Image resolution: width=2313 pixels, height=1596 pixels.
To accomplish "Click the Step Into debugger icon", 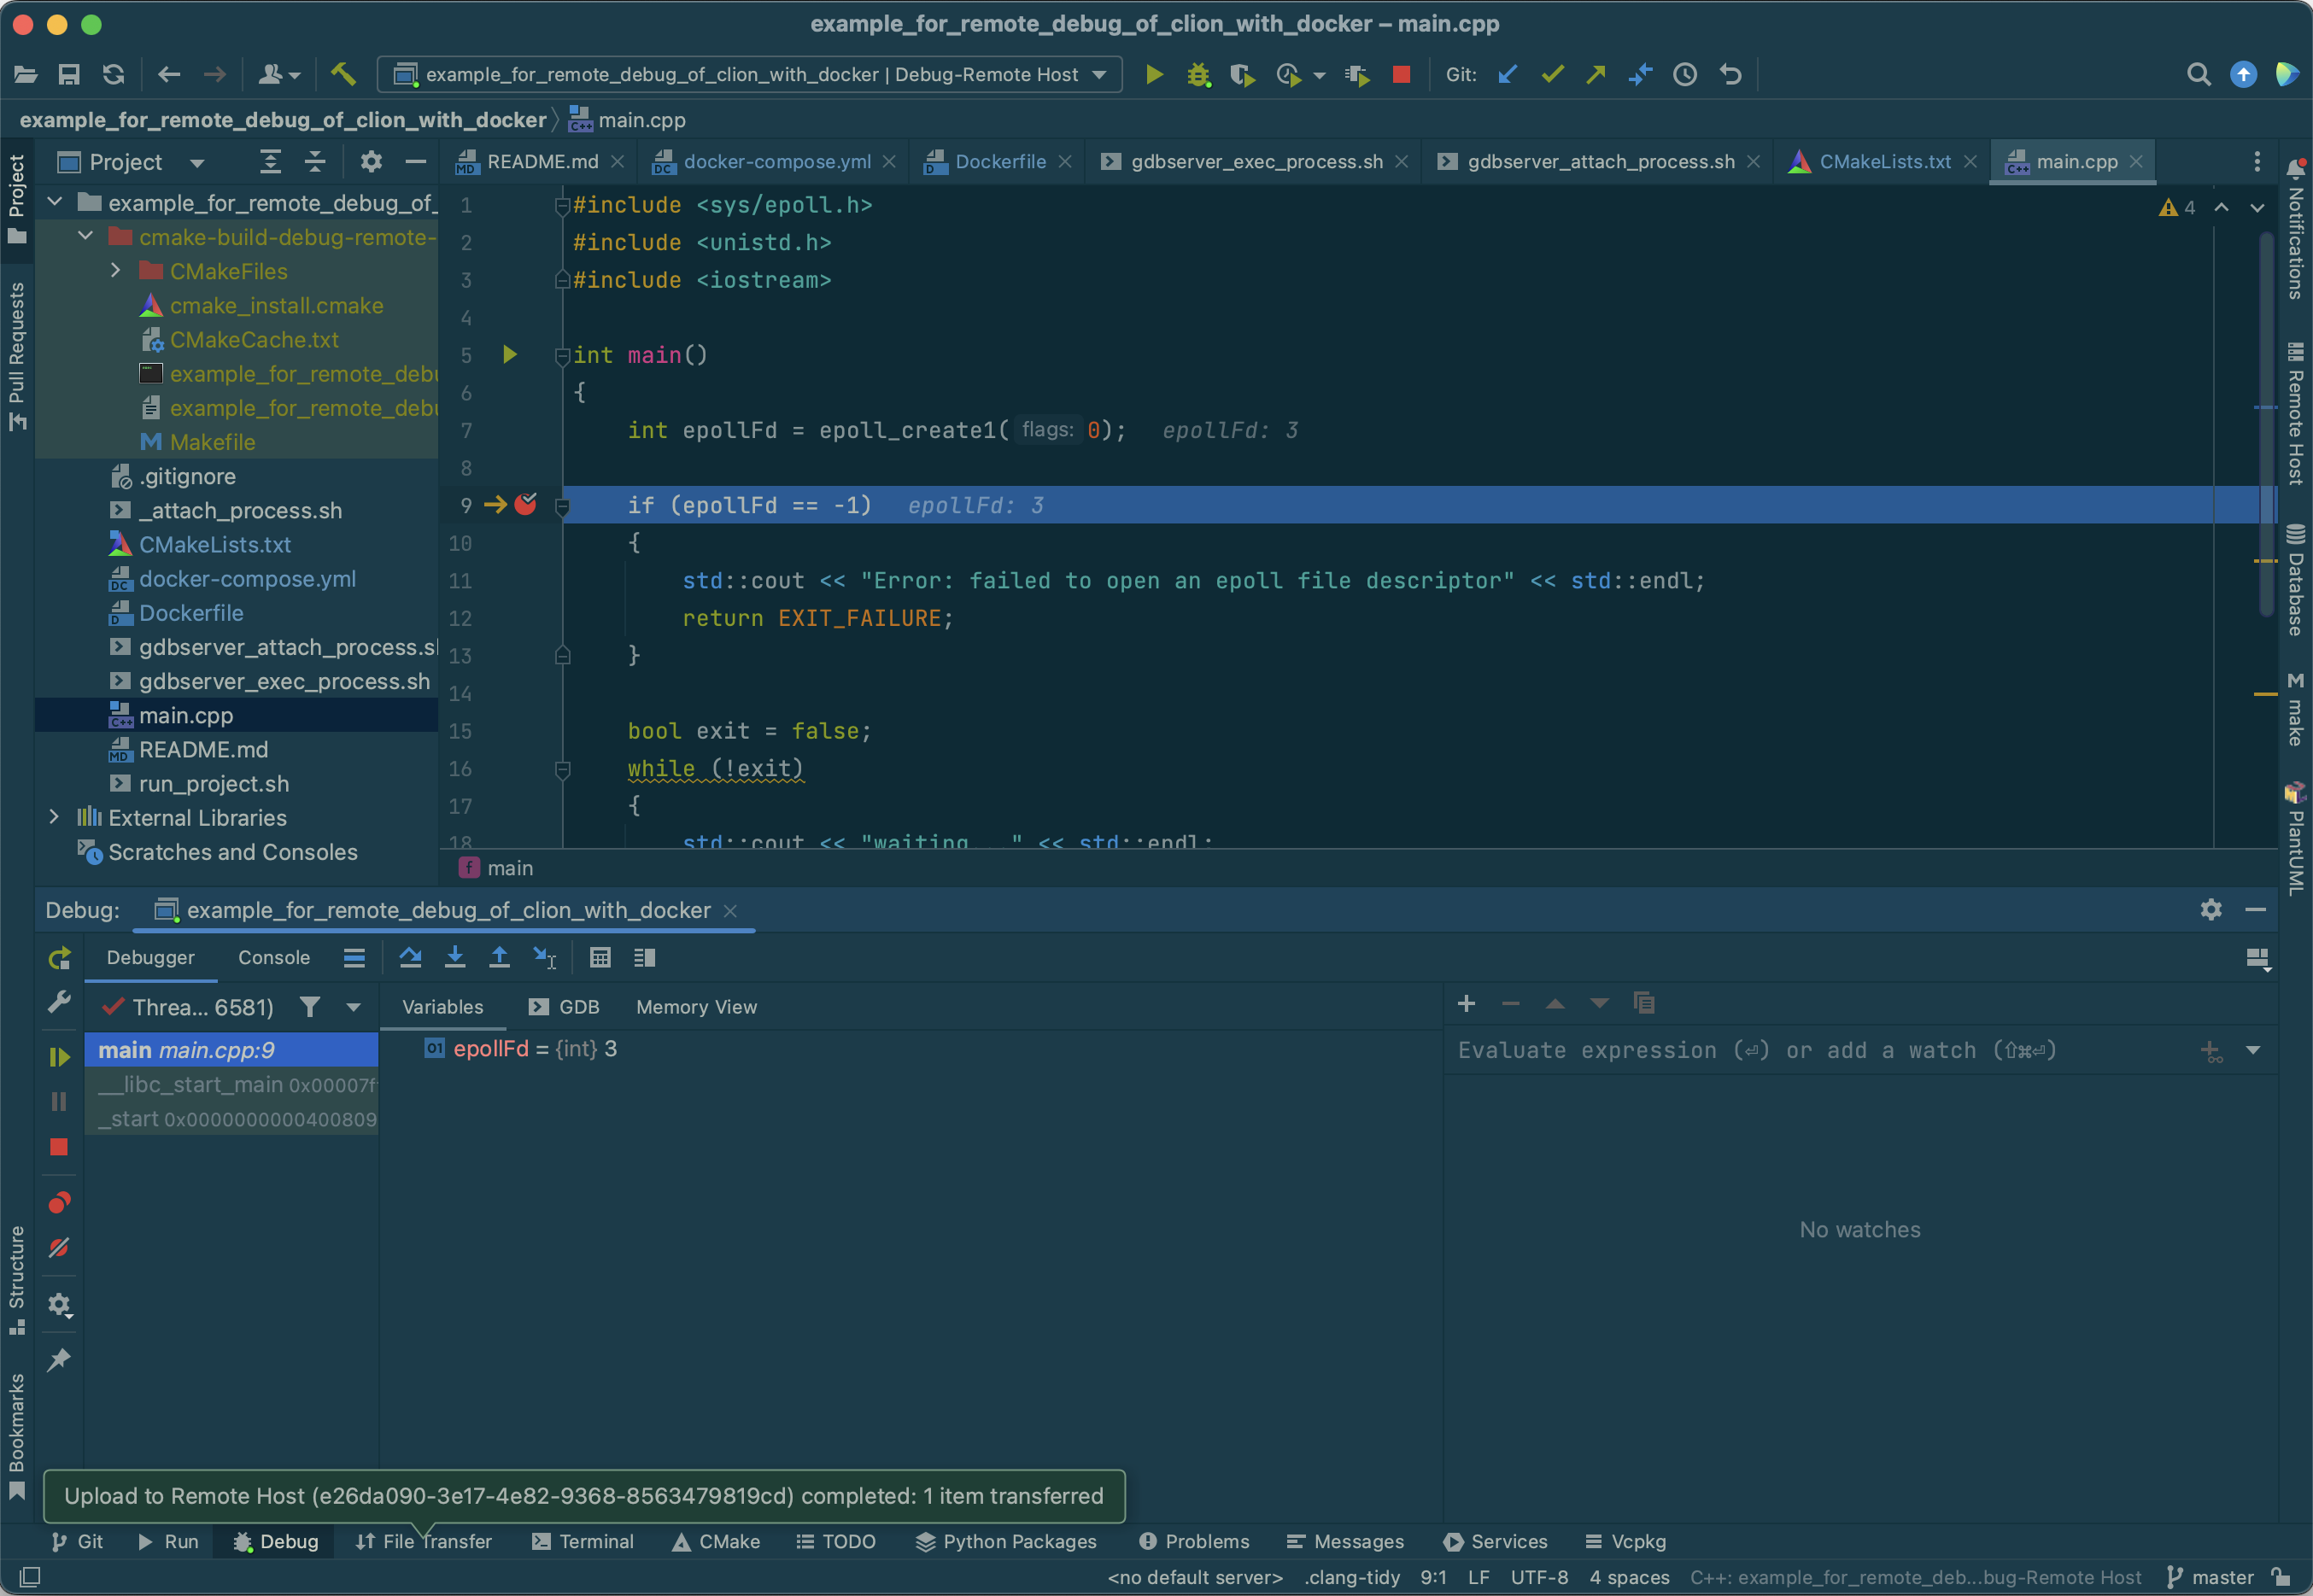I will click(x=455, y=957).
